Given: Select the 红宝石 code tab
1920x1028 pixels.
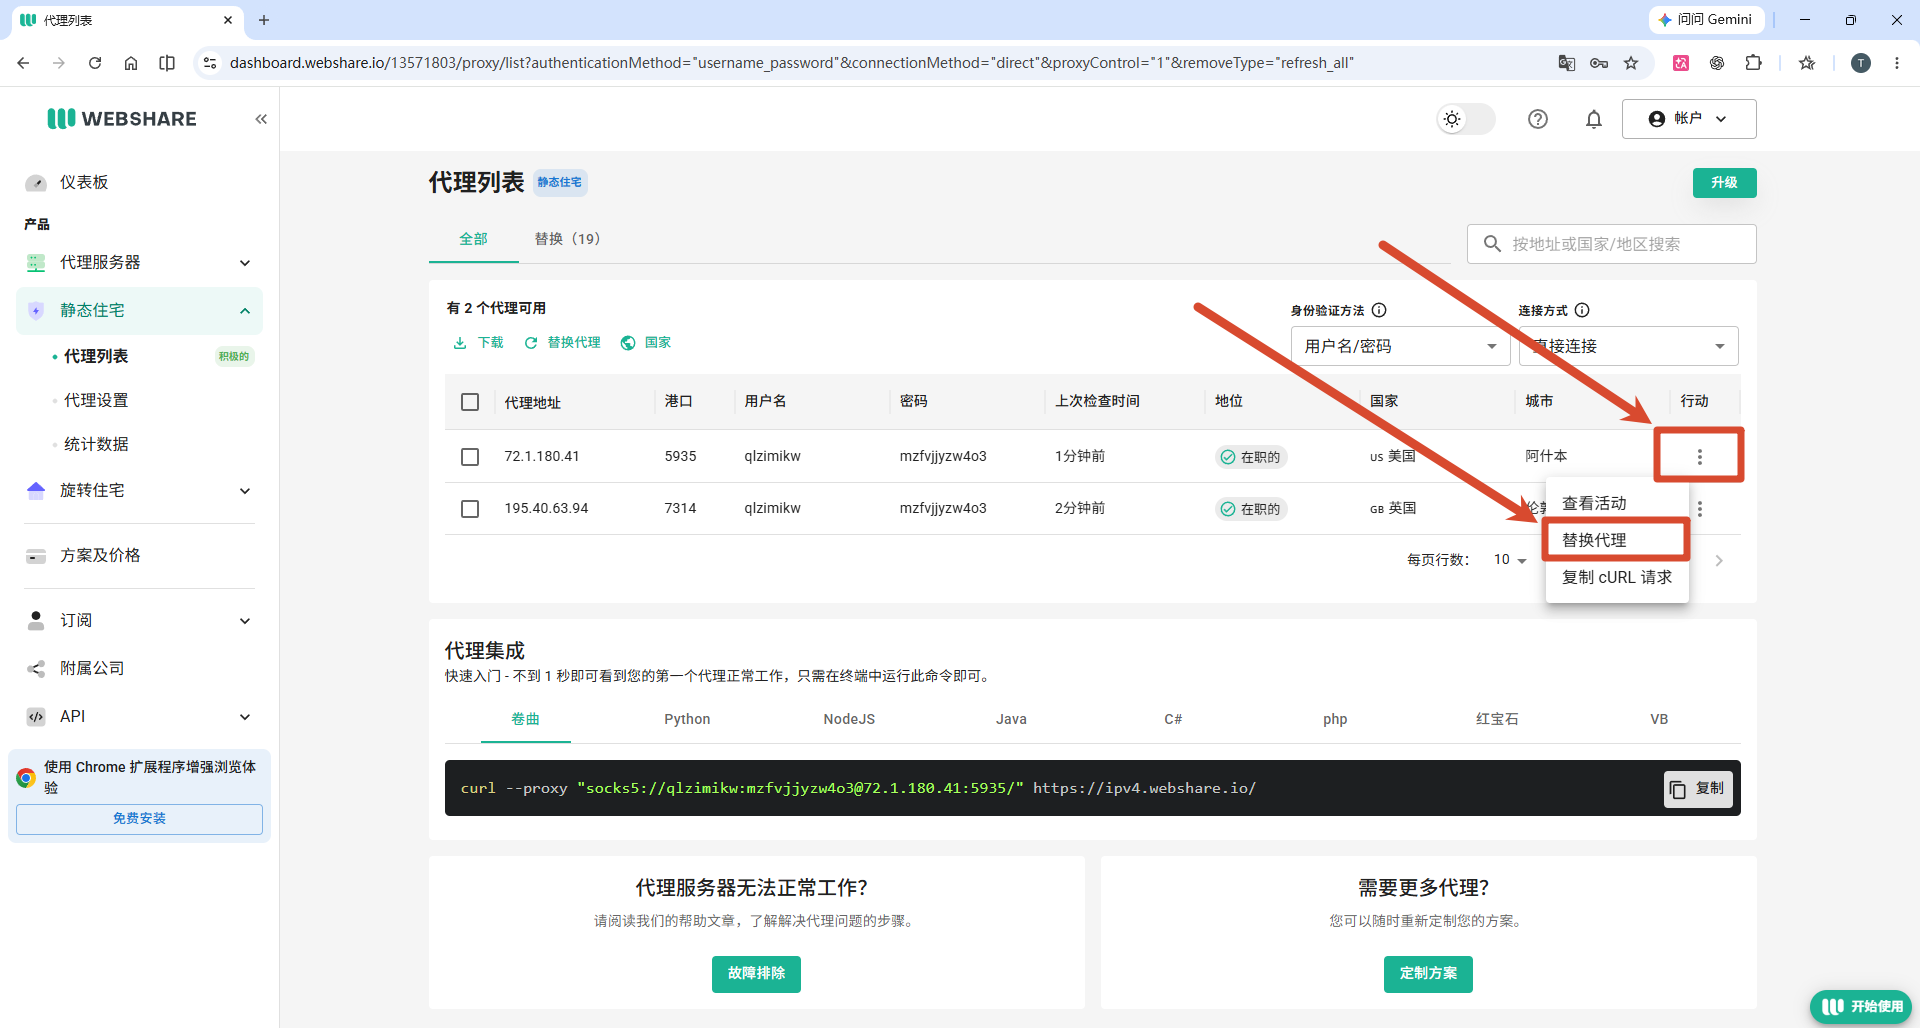Looking at the screenshot, I should 1497,719.
